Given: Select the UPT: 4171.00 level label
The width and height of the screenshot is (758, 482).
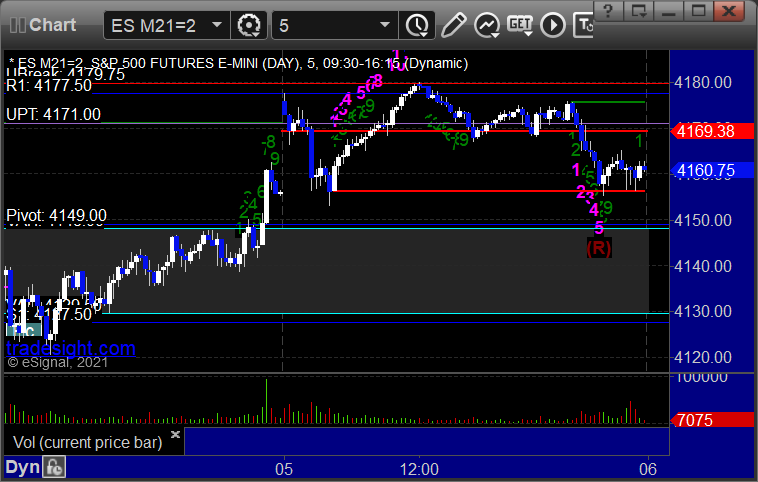Looking at the screenshot, I should pos(53,115).
